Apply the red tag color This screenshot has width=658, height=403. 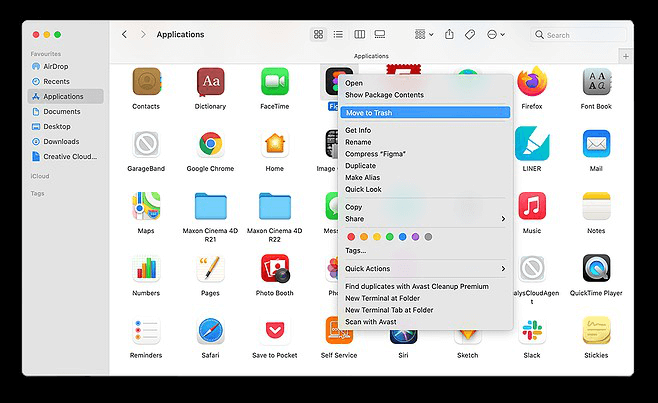(x=351, y=237)
